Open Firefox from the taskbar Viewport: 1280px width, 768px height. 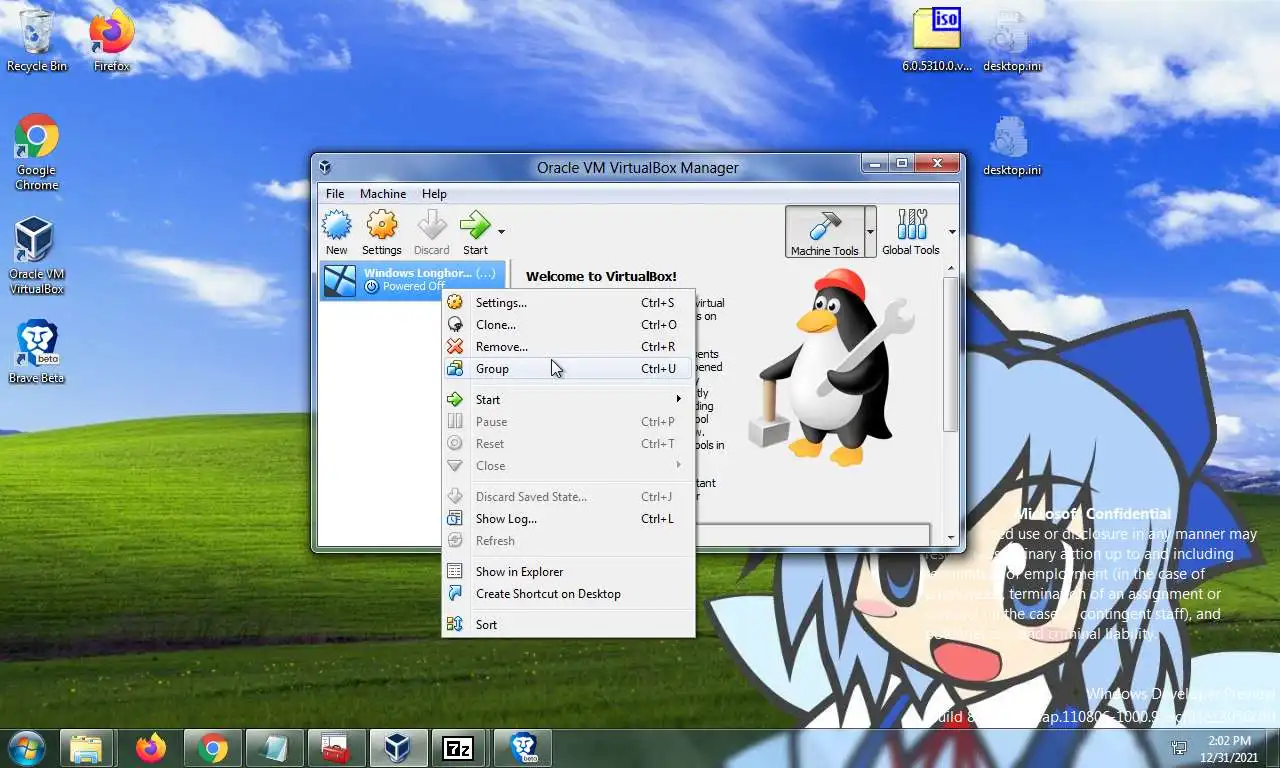point(151,748)
